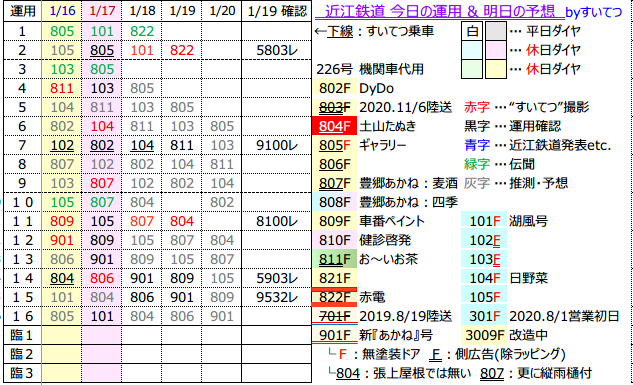Select the 1/18 column header
The height and width of the screenshot is (385, 633).
point(142,11)
